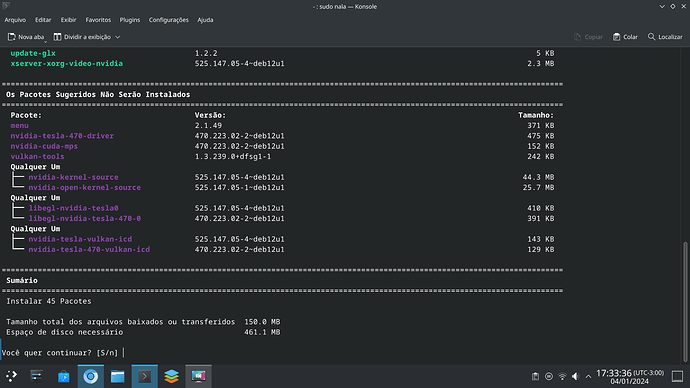The image size is (690, 388).
Task: Click the Colar paste button
Action: [625, 37]
